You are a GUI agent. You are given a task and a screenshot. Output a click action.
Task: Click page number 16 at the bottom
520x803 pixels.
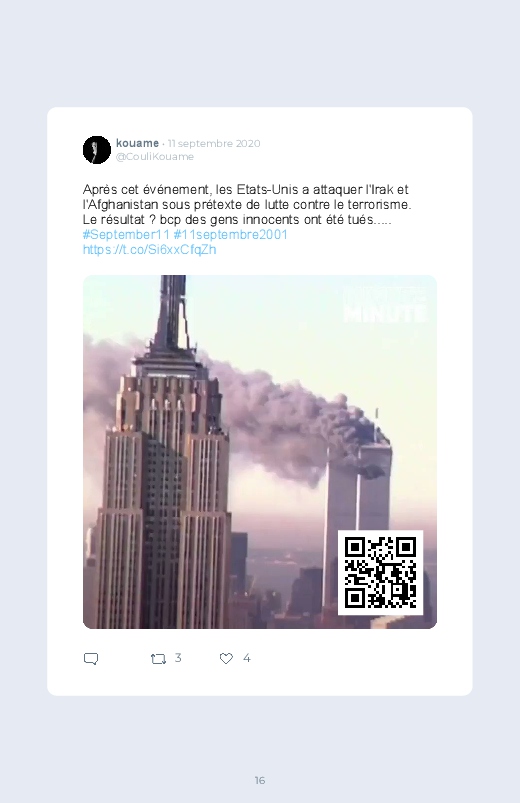tap(260, 780)
